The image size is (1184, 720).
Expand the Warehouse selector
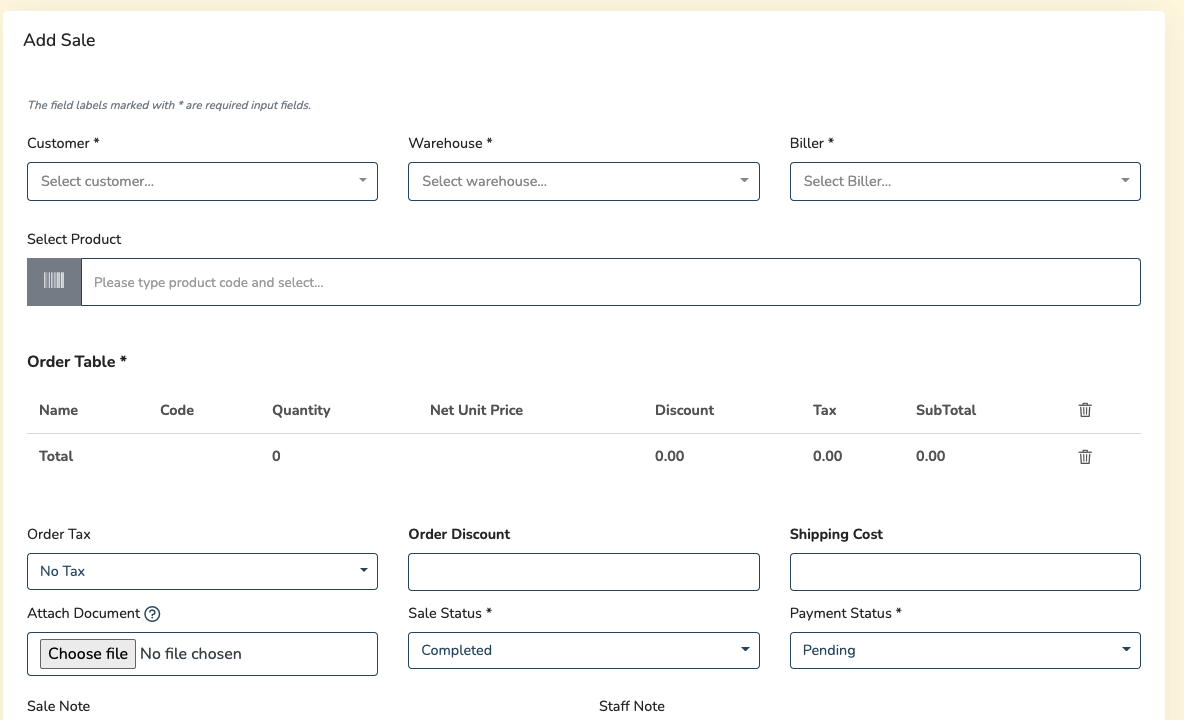583,182
